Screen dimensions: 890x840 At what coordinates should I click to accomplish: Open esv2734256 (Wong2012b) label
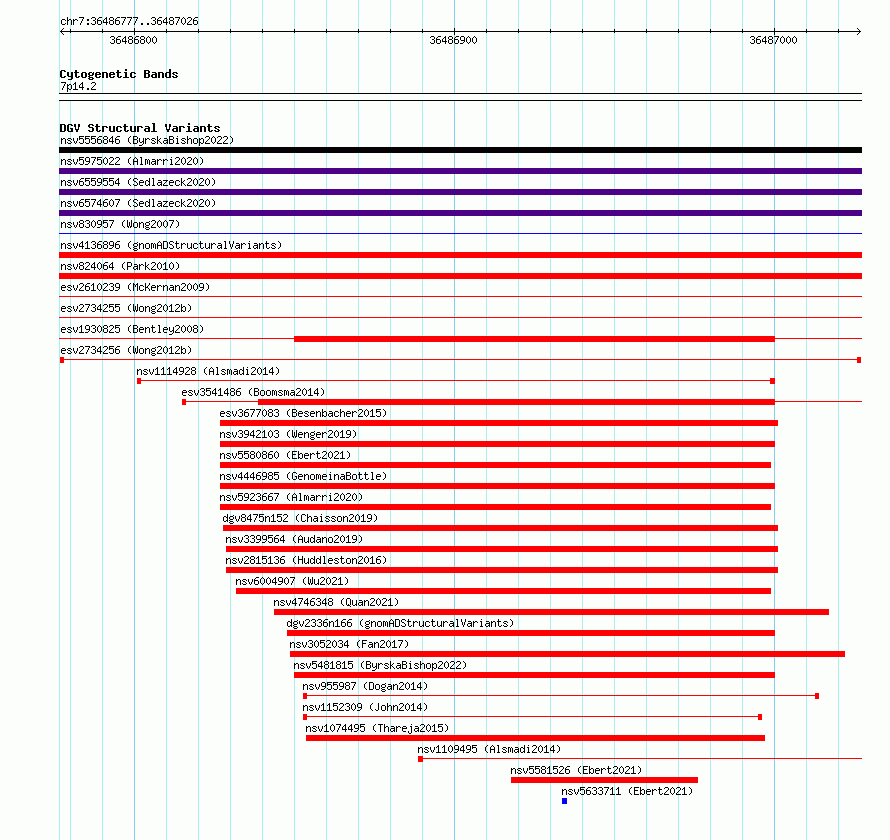click(x=126, y=350)
